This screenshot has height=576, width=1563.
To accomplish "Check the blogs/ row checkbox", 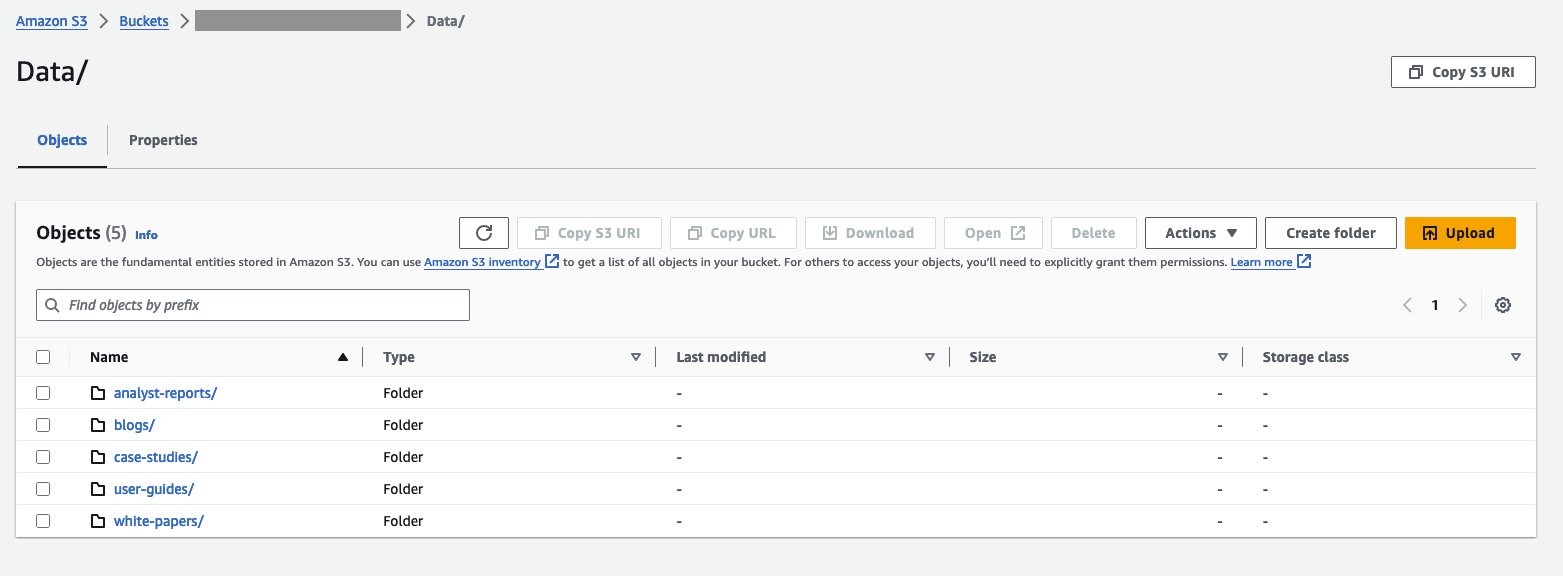I will (x=43, y=425).
